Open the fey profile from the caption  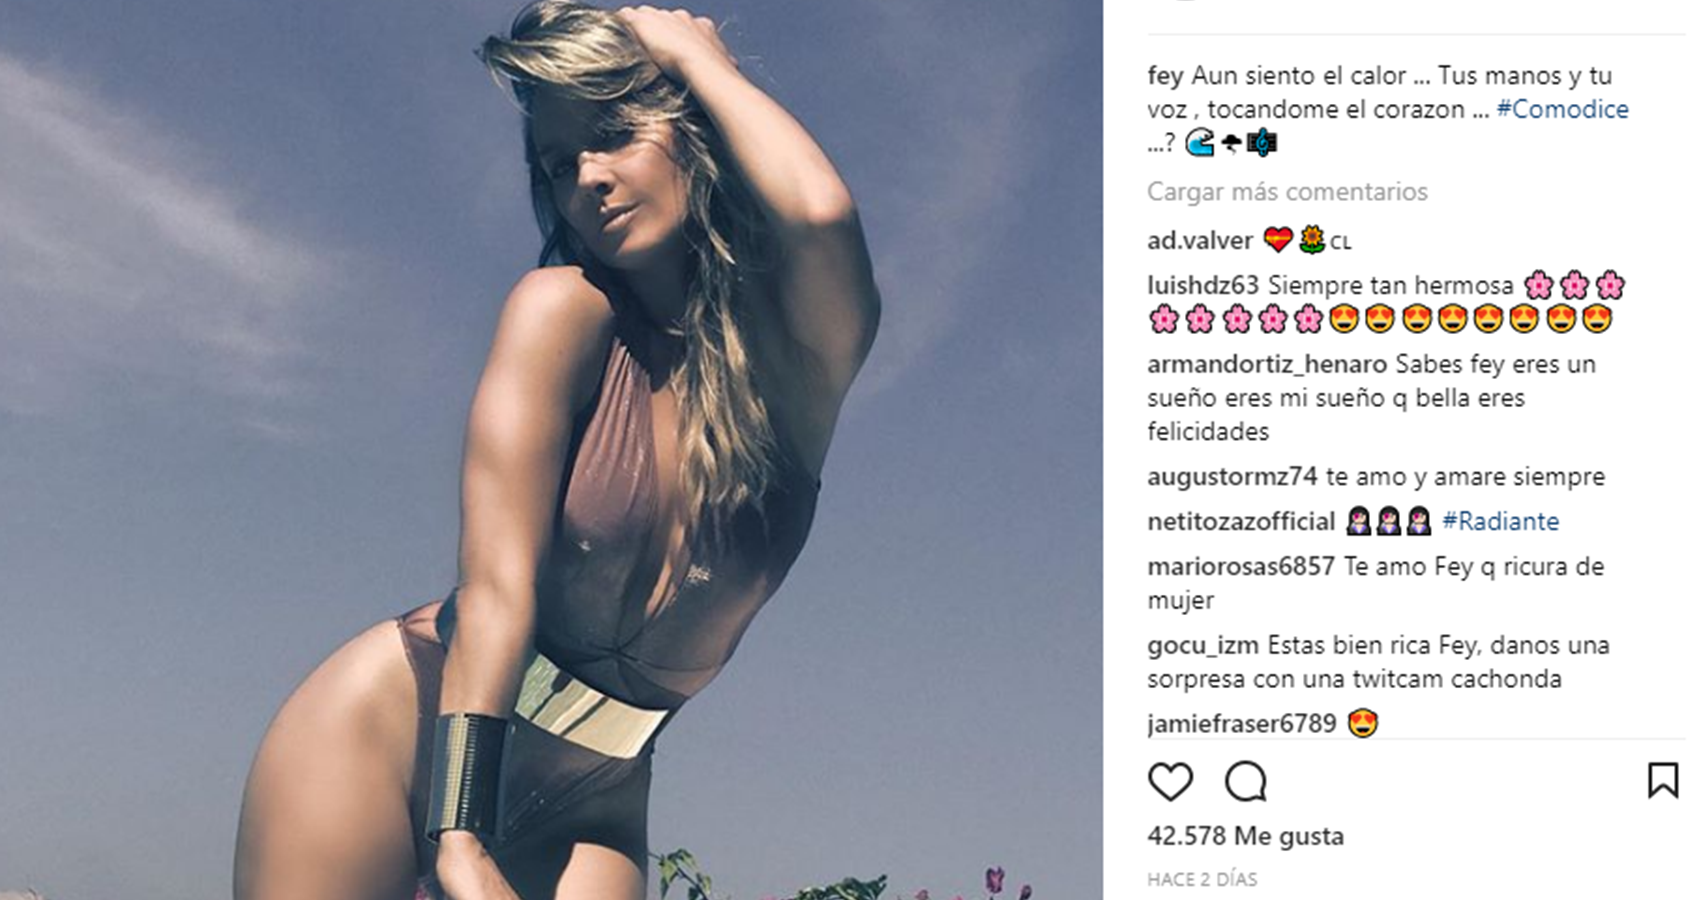click(1165, 76)
